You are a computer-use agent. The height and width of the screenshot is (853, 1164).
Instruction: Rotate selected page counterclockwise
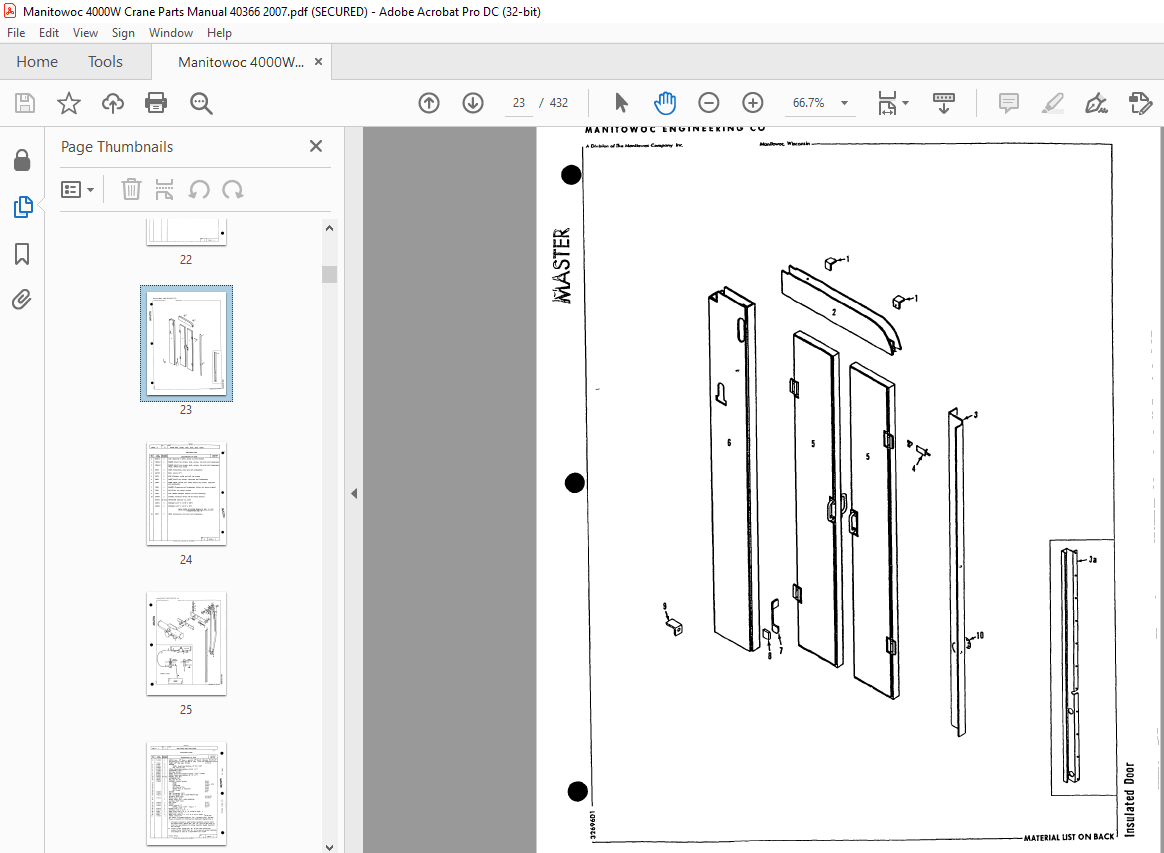click(x=199, y=189)
